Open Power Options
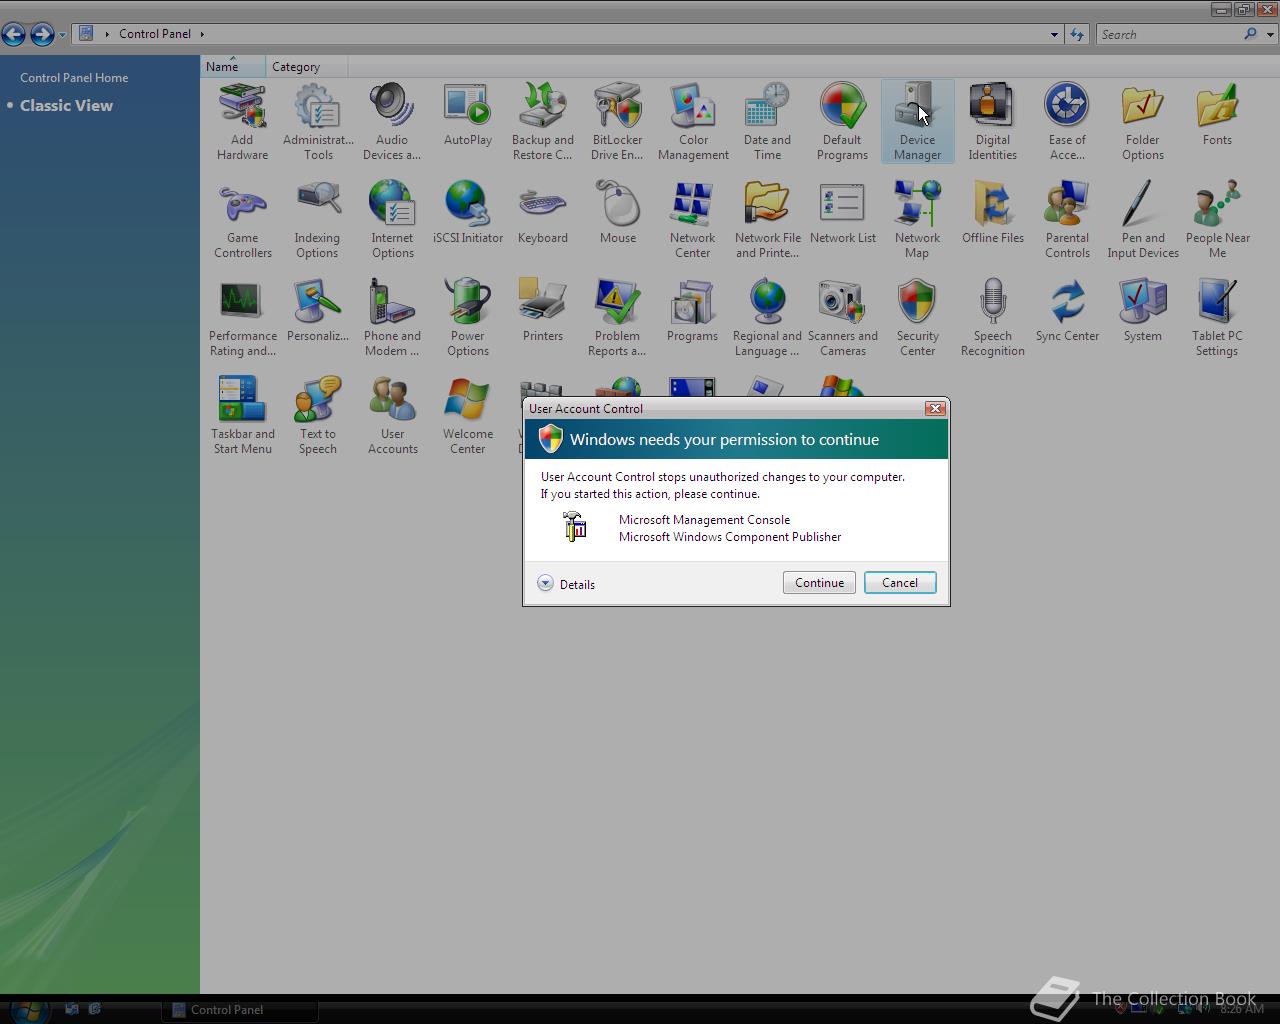1280x1024 pixels. tap(467, 317)
